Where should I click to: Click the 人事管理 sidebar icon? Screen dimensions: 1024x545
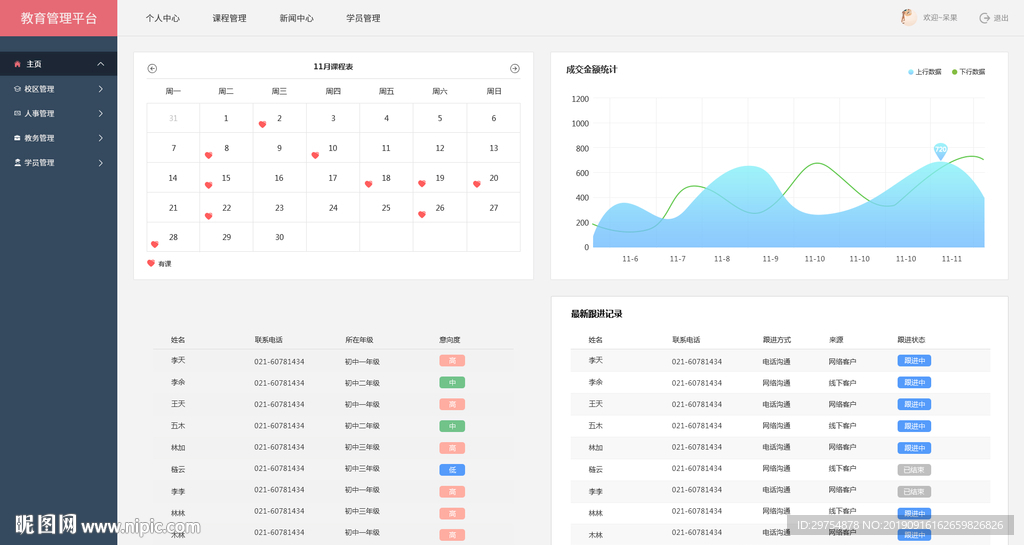point(17,113)
